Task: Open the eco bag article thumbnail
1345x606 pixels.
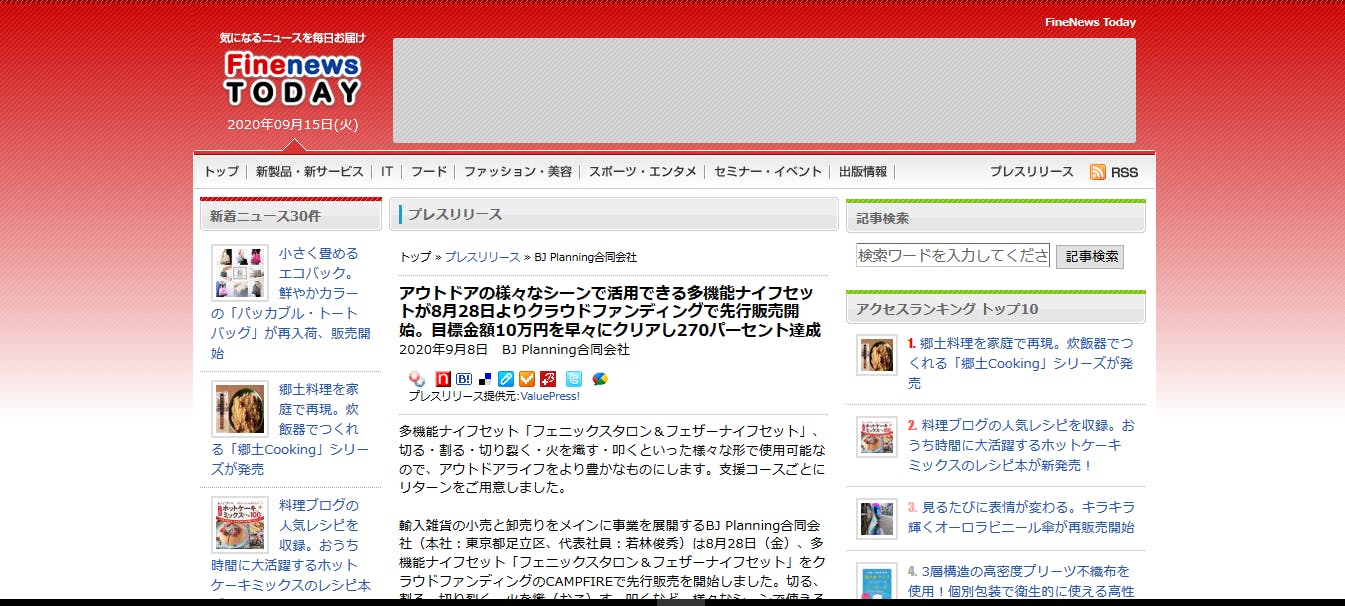Action: (x=240, y=273)
